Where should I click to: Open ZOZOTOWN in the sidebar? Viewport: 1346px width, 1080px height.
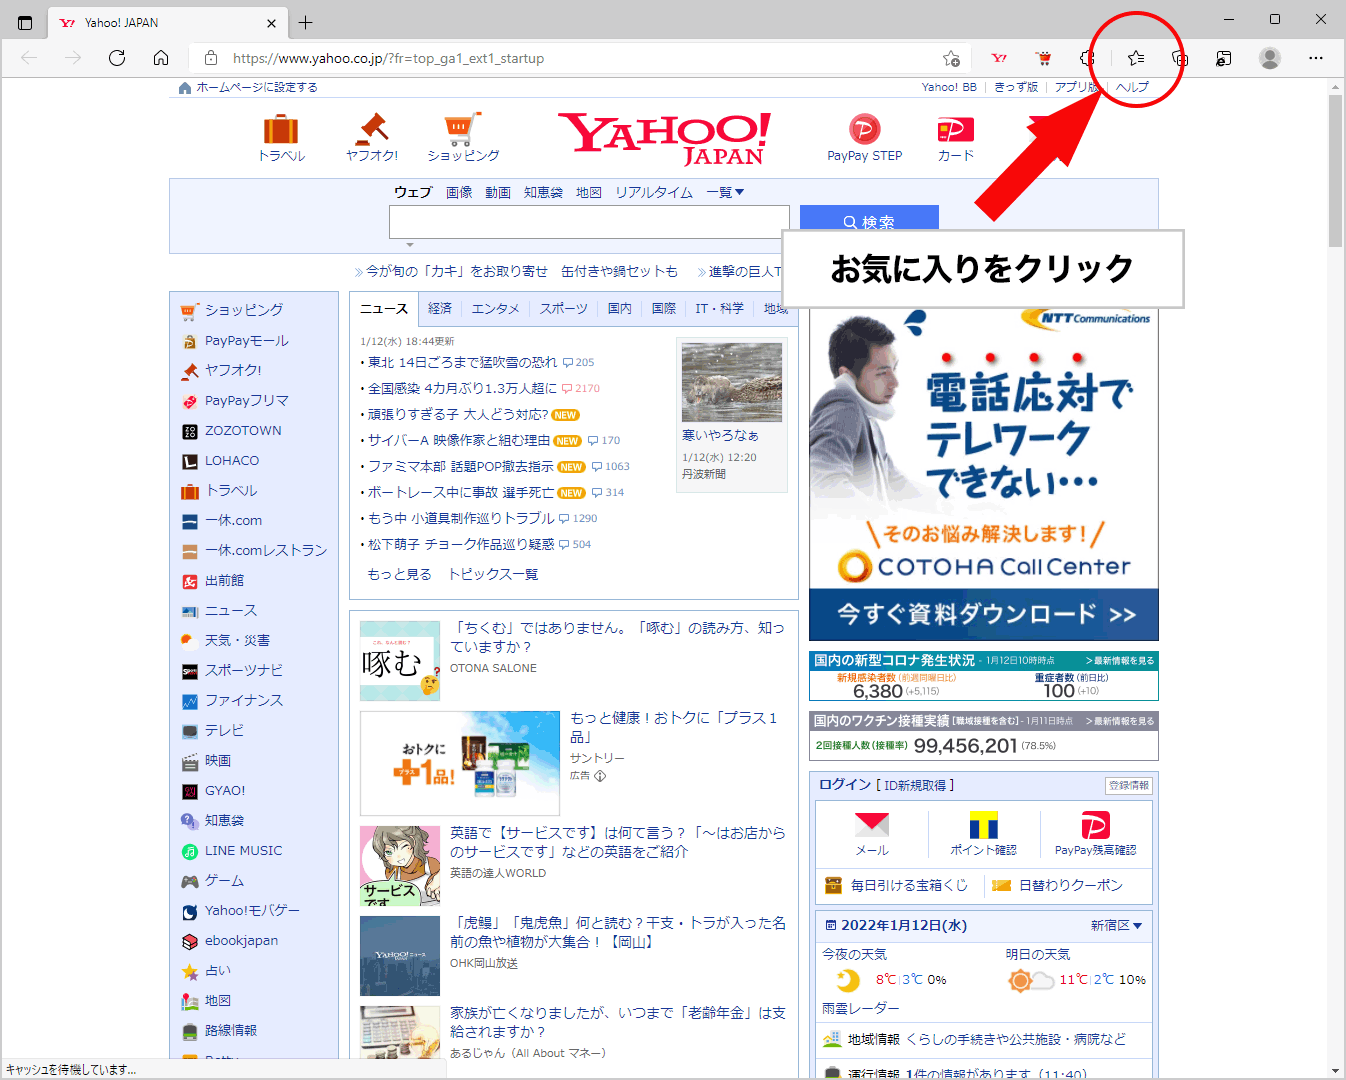[243, 430]
